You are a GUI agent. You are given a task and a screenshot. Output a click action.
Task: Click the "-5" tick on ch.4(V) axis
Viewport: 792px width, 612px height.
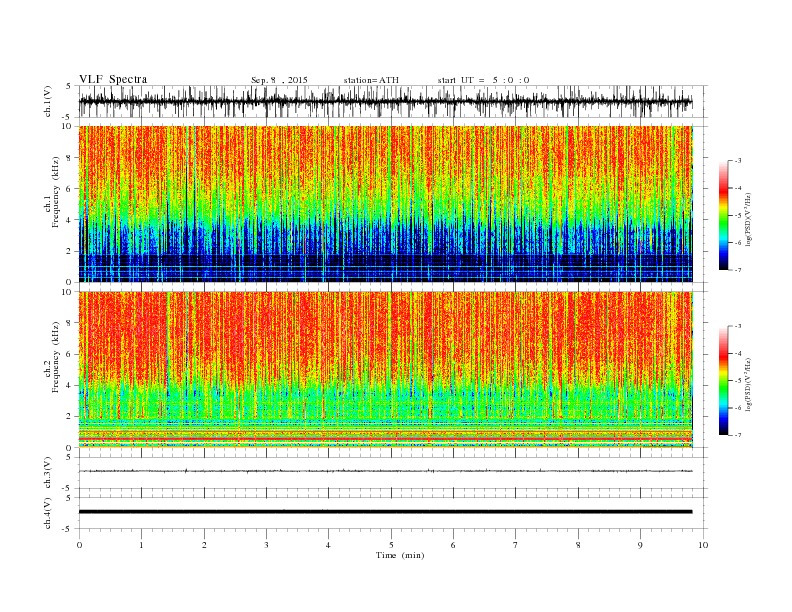(67, 529)
